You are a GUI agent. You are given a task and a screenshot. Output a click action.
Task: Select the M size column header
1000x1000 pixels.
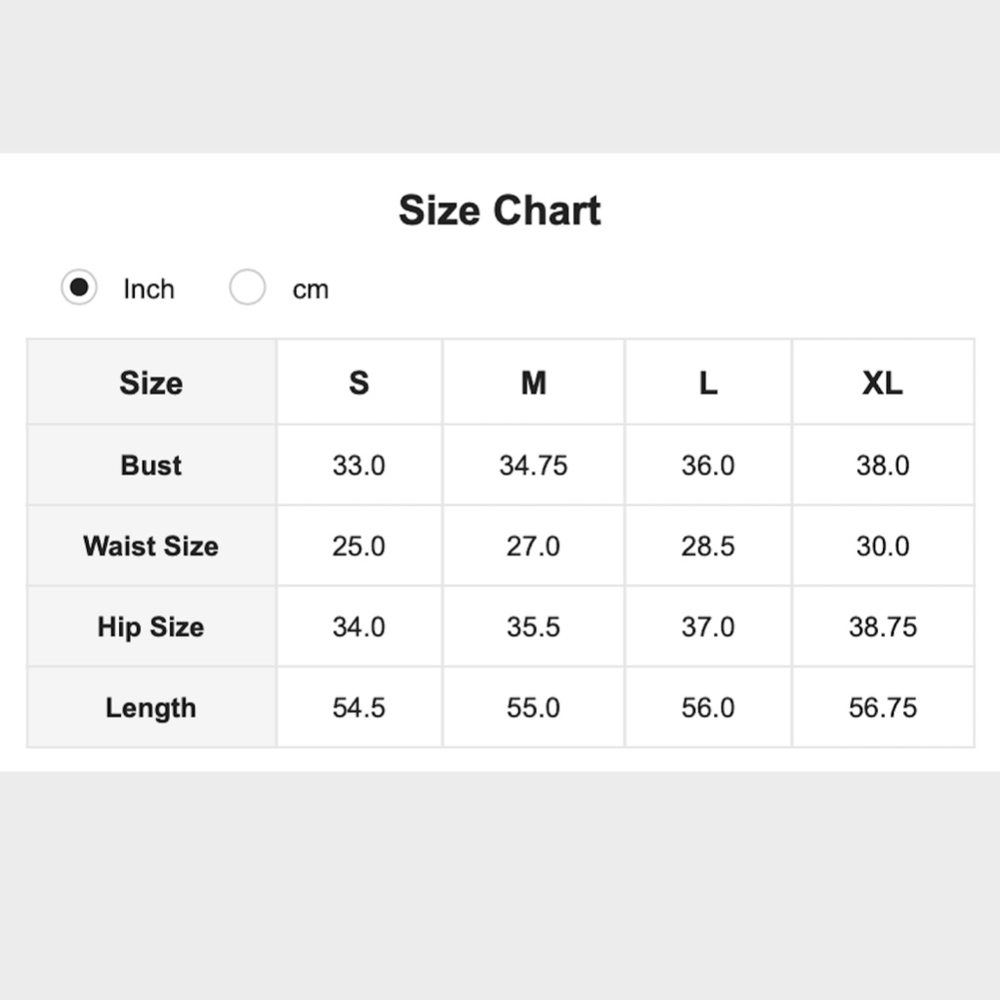click(x=533, y=383)
